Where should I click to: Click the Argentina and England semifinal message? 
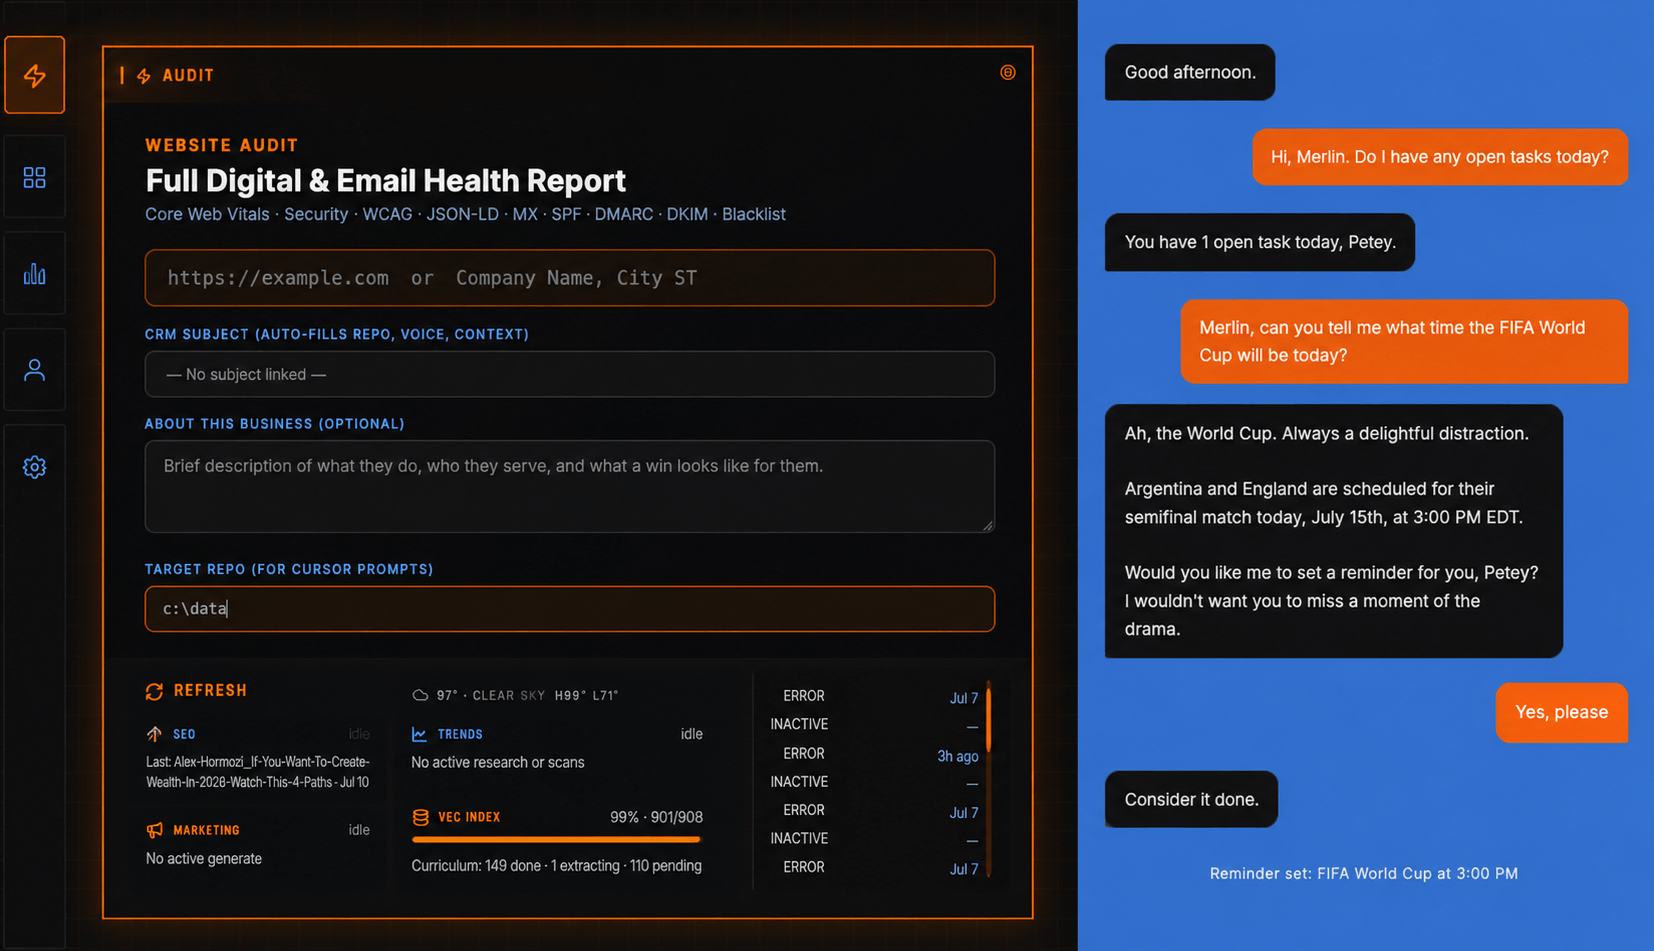pos(1334,531)
